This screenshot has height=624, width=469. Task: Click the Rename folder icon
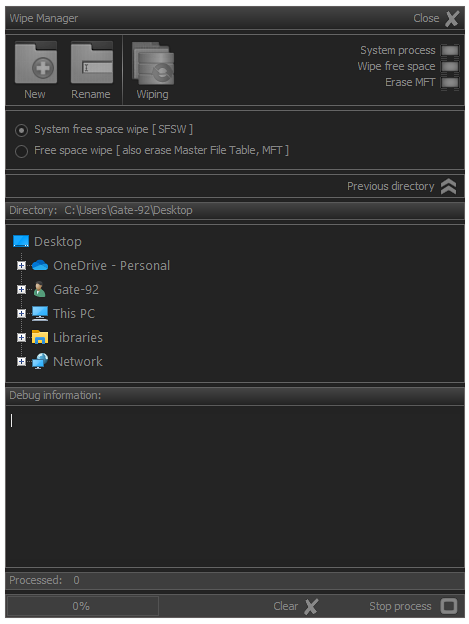[x=92, y=63]
